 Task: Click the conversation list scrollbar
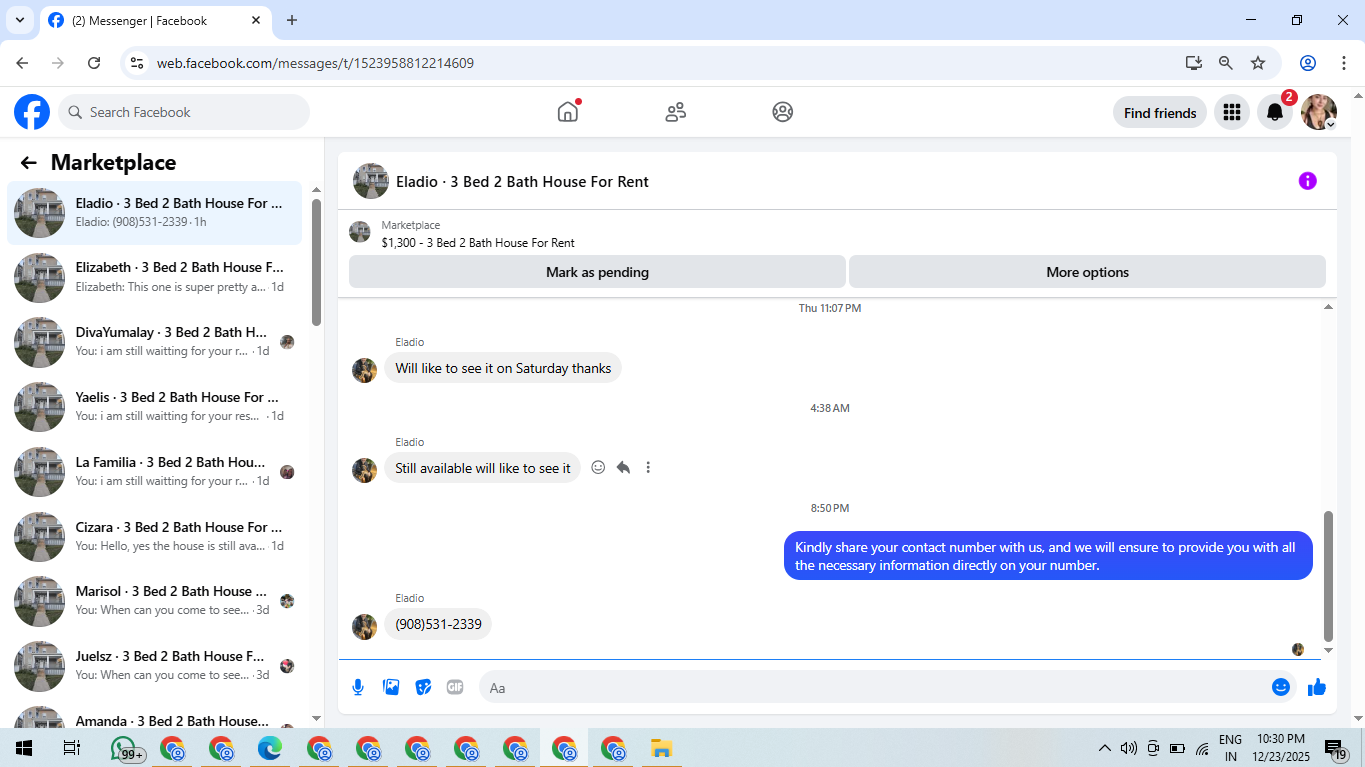point(316,262)
